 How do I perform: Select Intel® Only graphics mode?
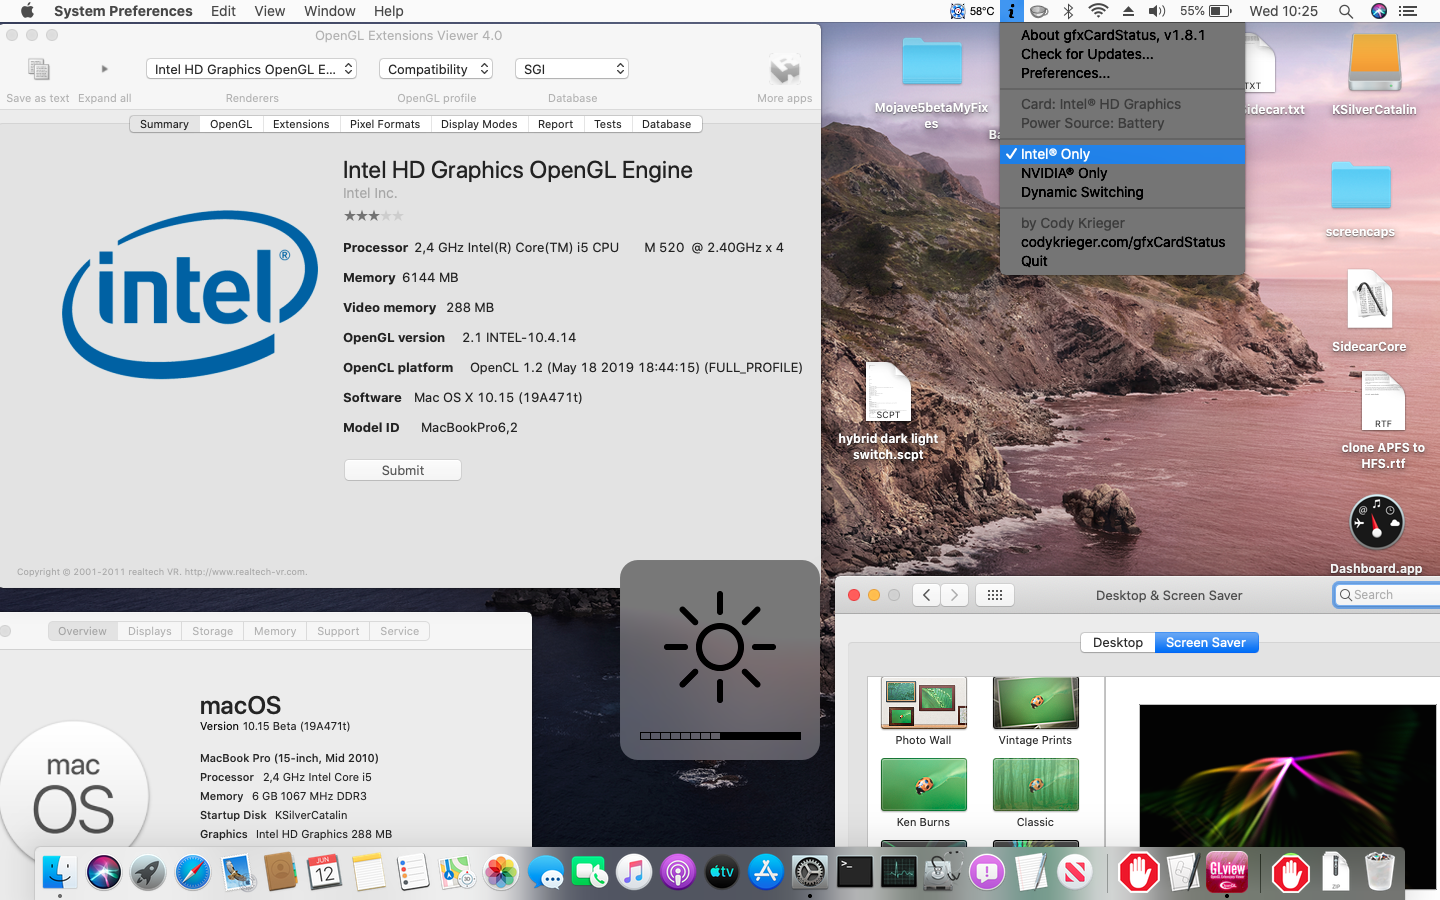pos(1122,154)
